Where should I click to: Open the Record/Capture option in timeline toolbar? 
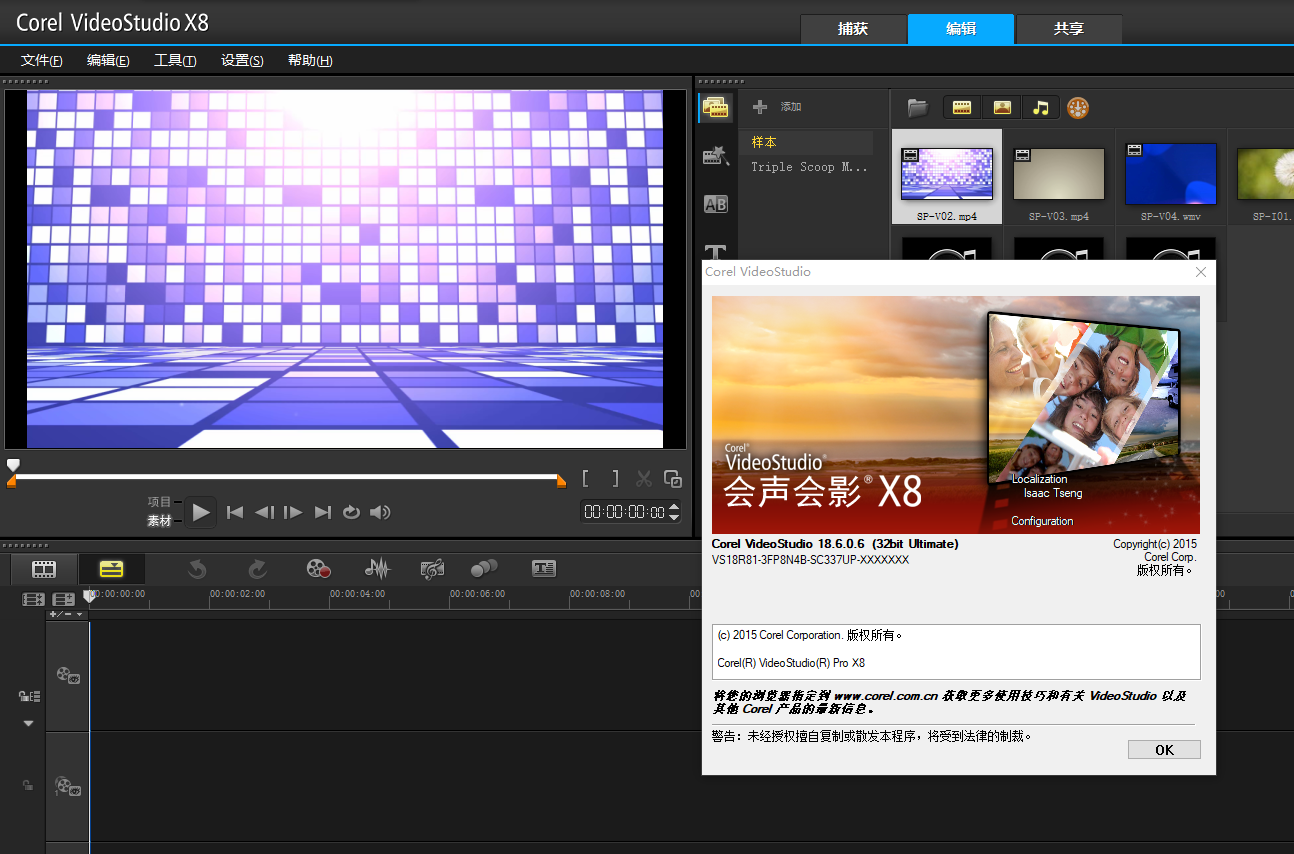click(318, 569)
